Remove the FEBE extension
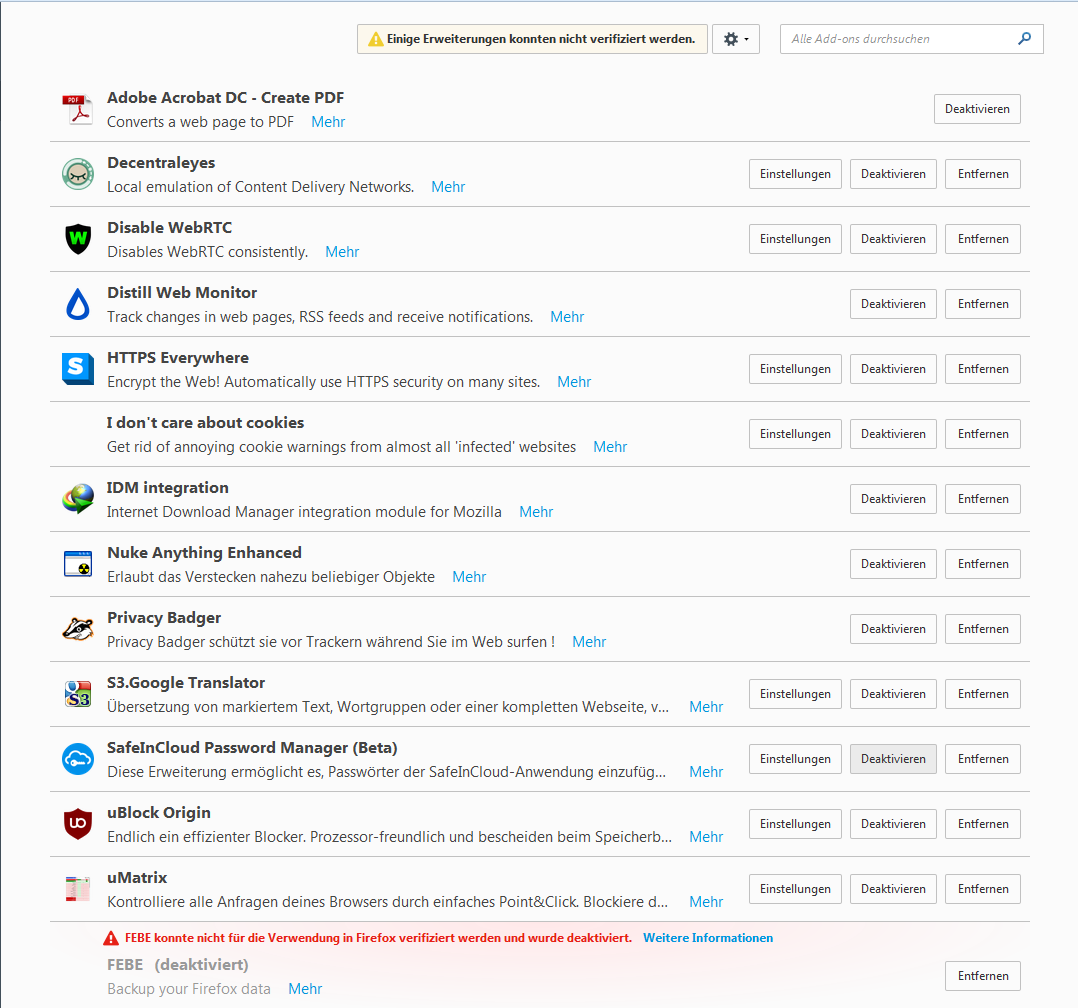 coord(982,976)
